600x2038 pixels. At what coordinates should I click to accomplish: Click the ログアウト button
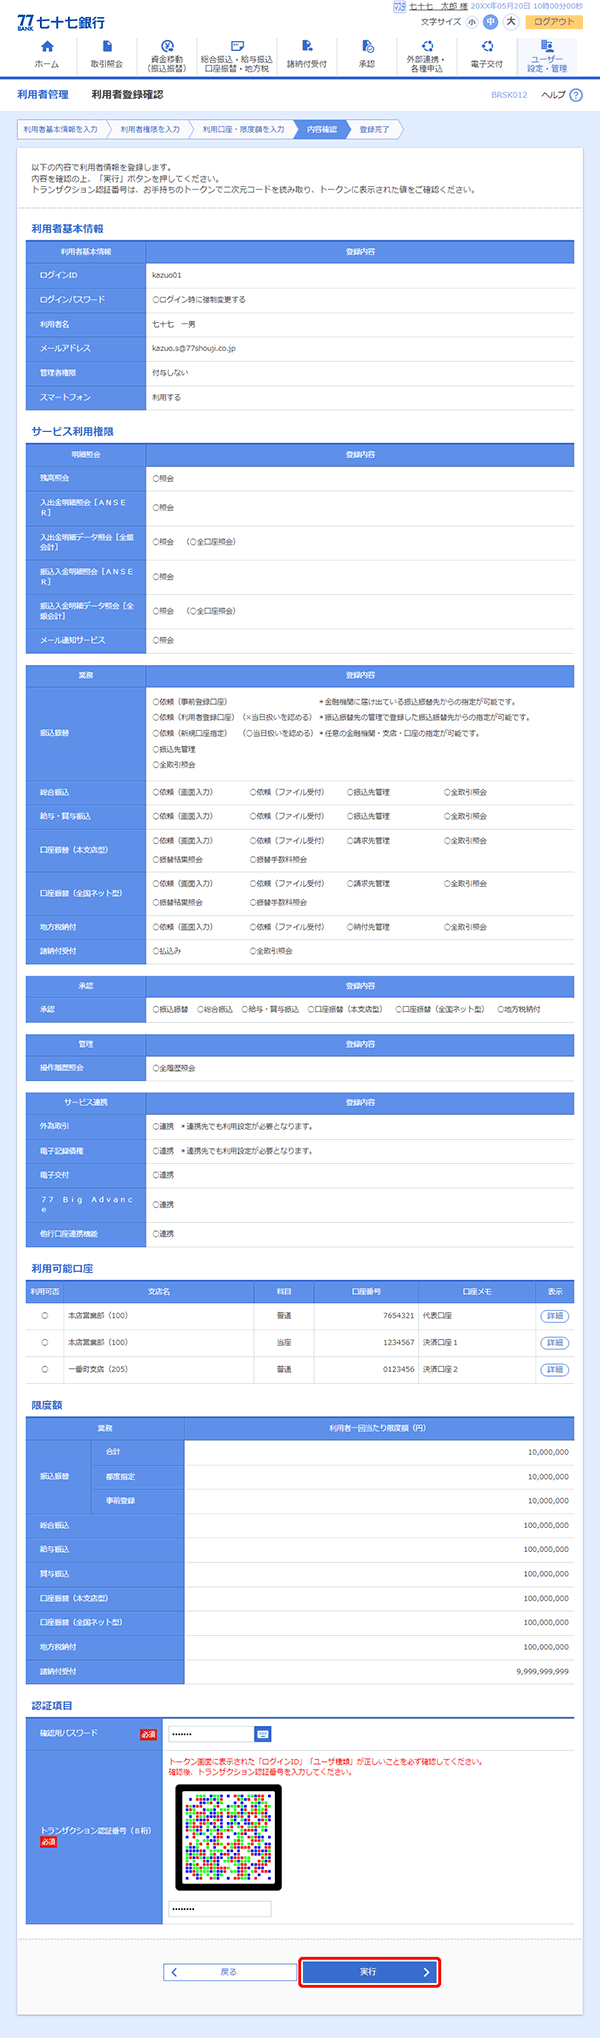pyautogui.click(x=554, y=22)
